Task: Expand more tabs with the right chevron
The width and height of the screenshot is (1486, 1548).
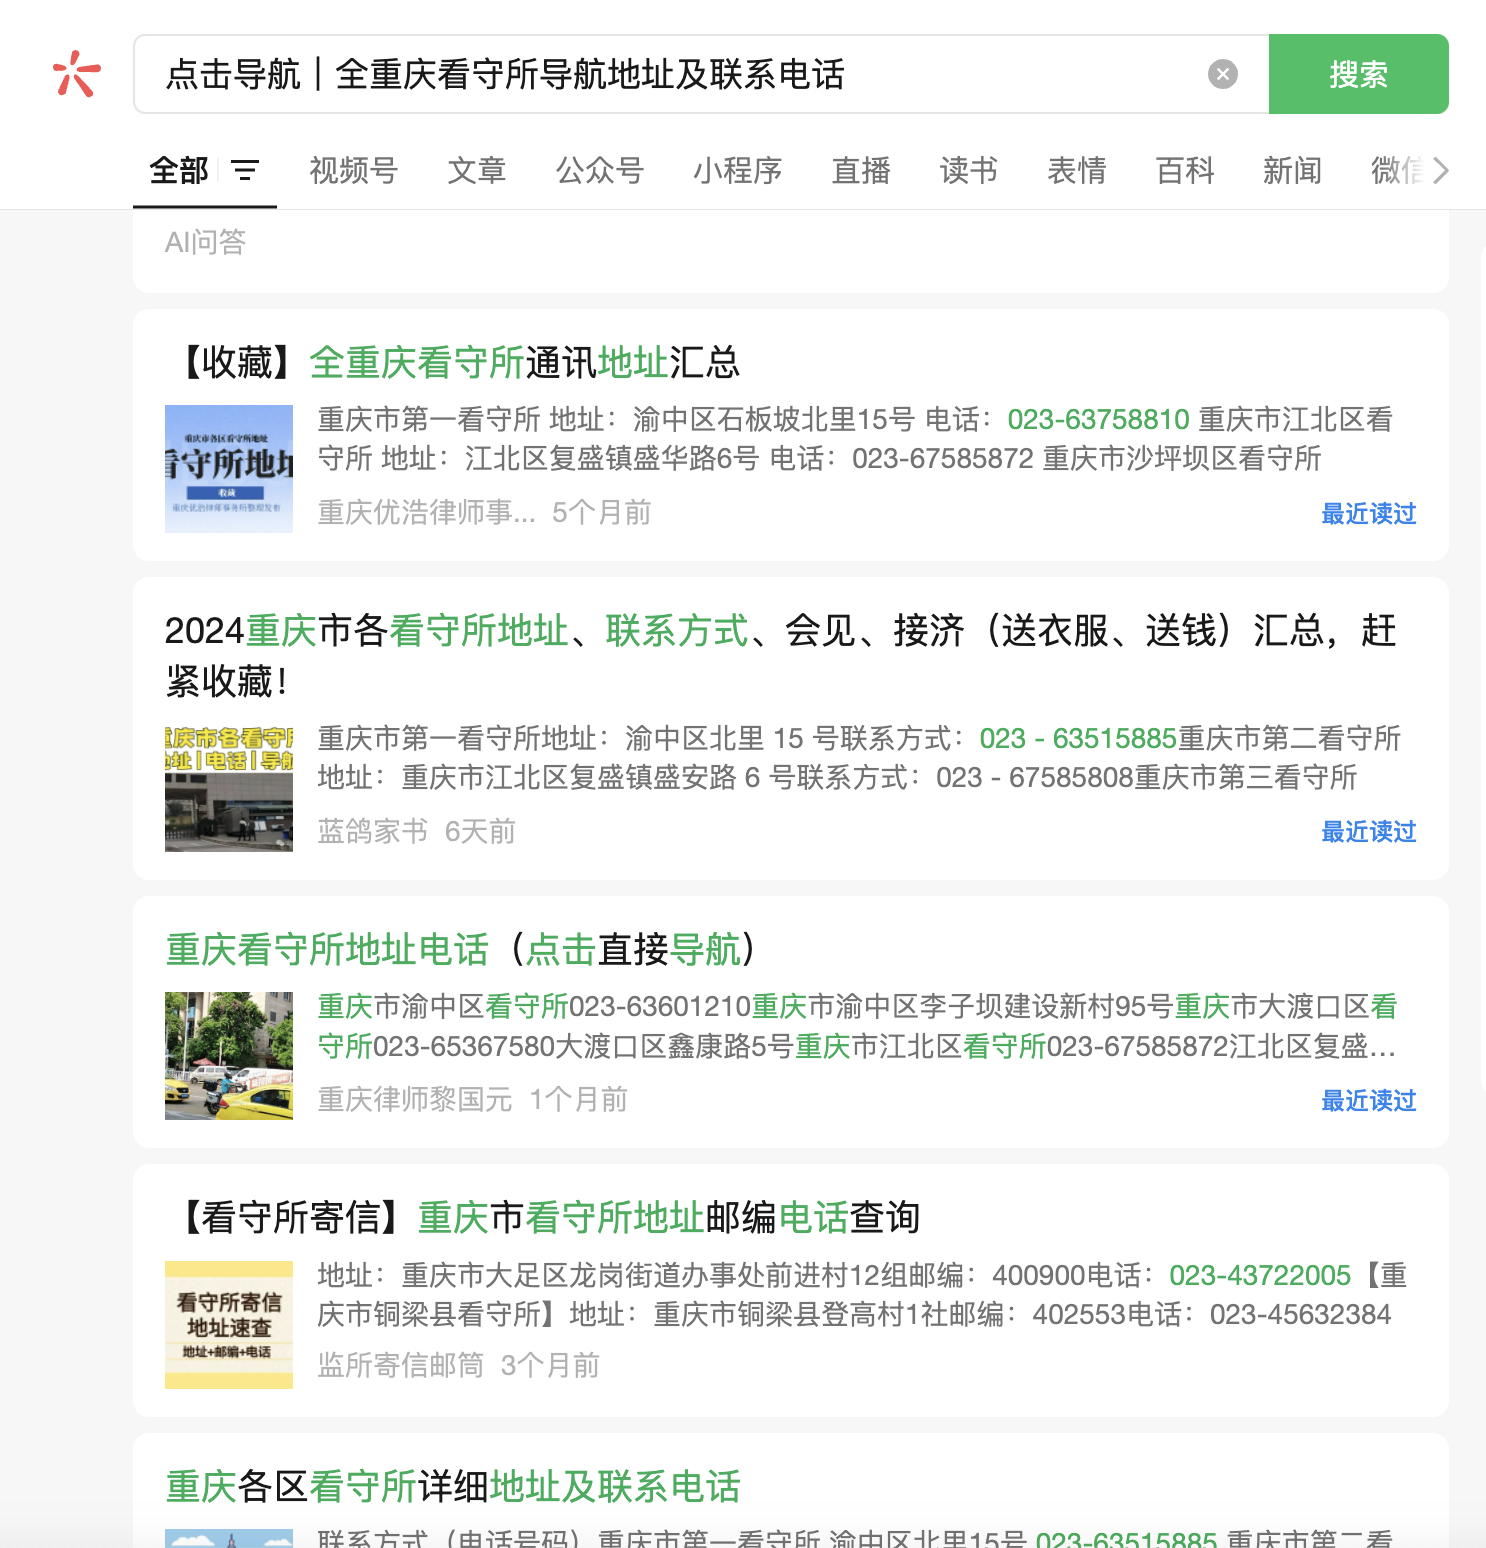Action: pyautogui.click(x=1440, y=170)
